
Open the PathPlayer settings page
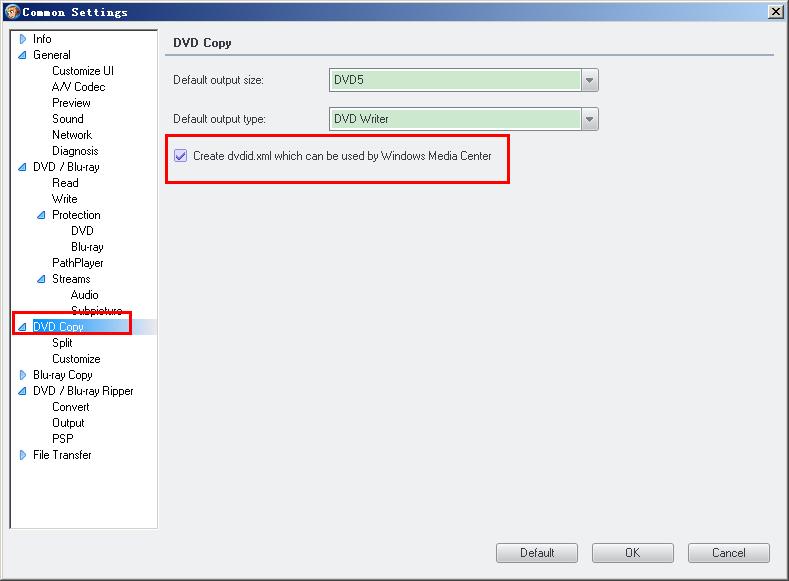click(77, 263)
